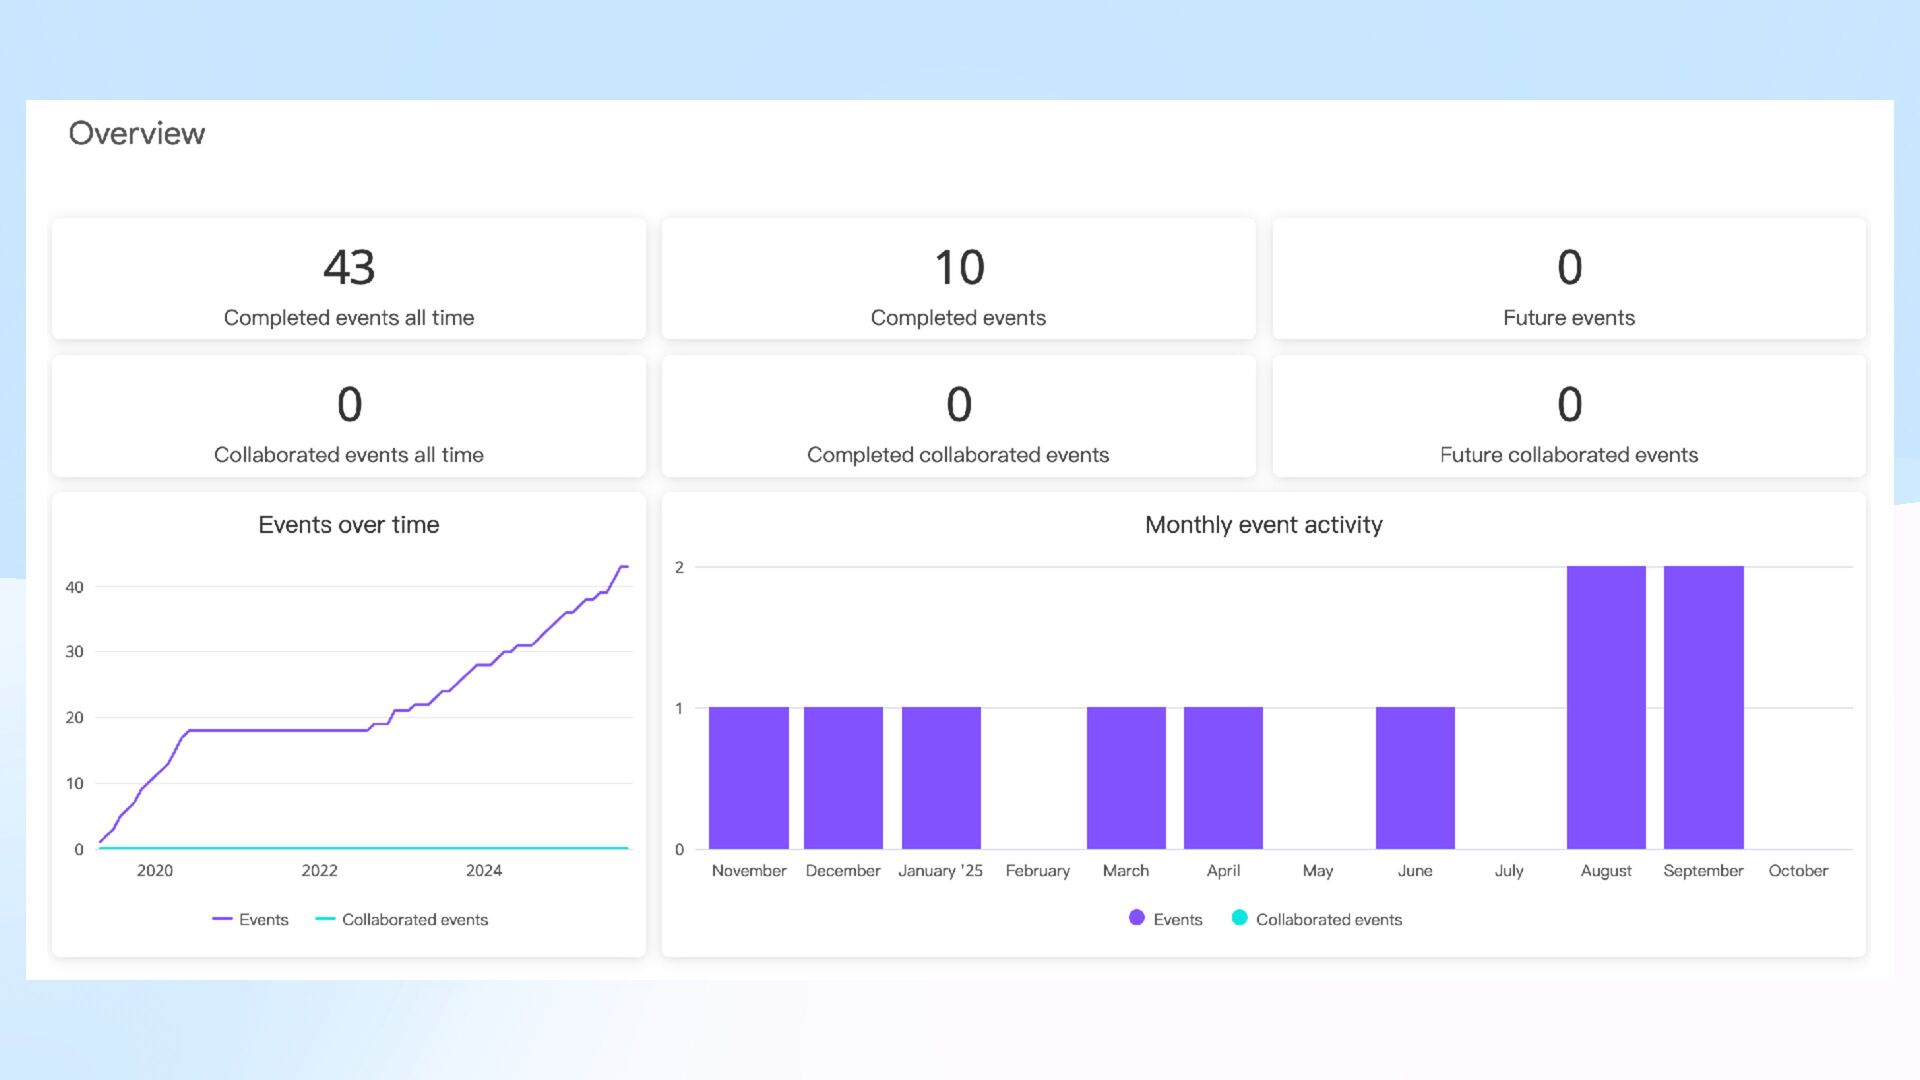Click the March bar
This screenshot has width=1920, height=1080.
[x=1126, y=778]
